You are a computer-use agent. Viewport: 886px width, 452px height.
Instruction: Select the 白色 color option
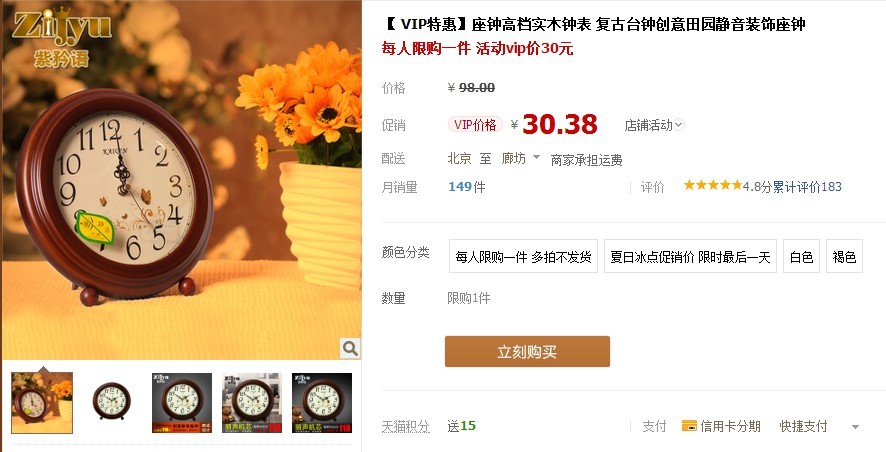[x=801, y=257]
